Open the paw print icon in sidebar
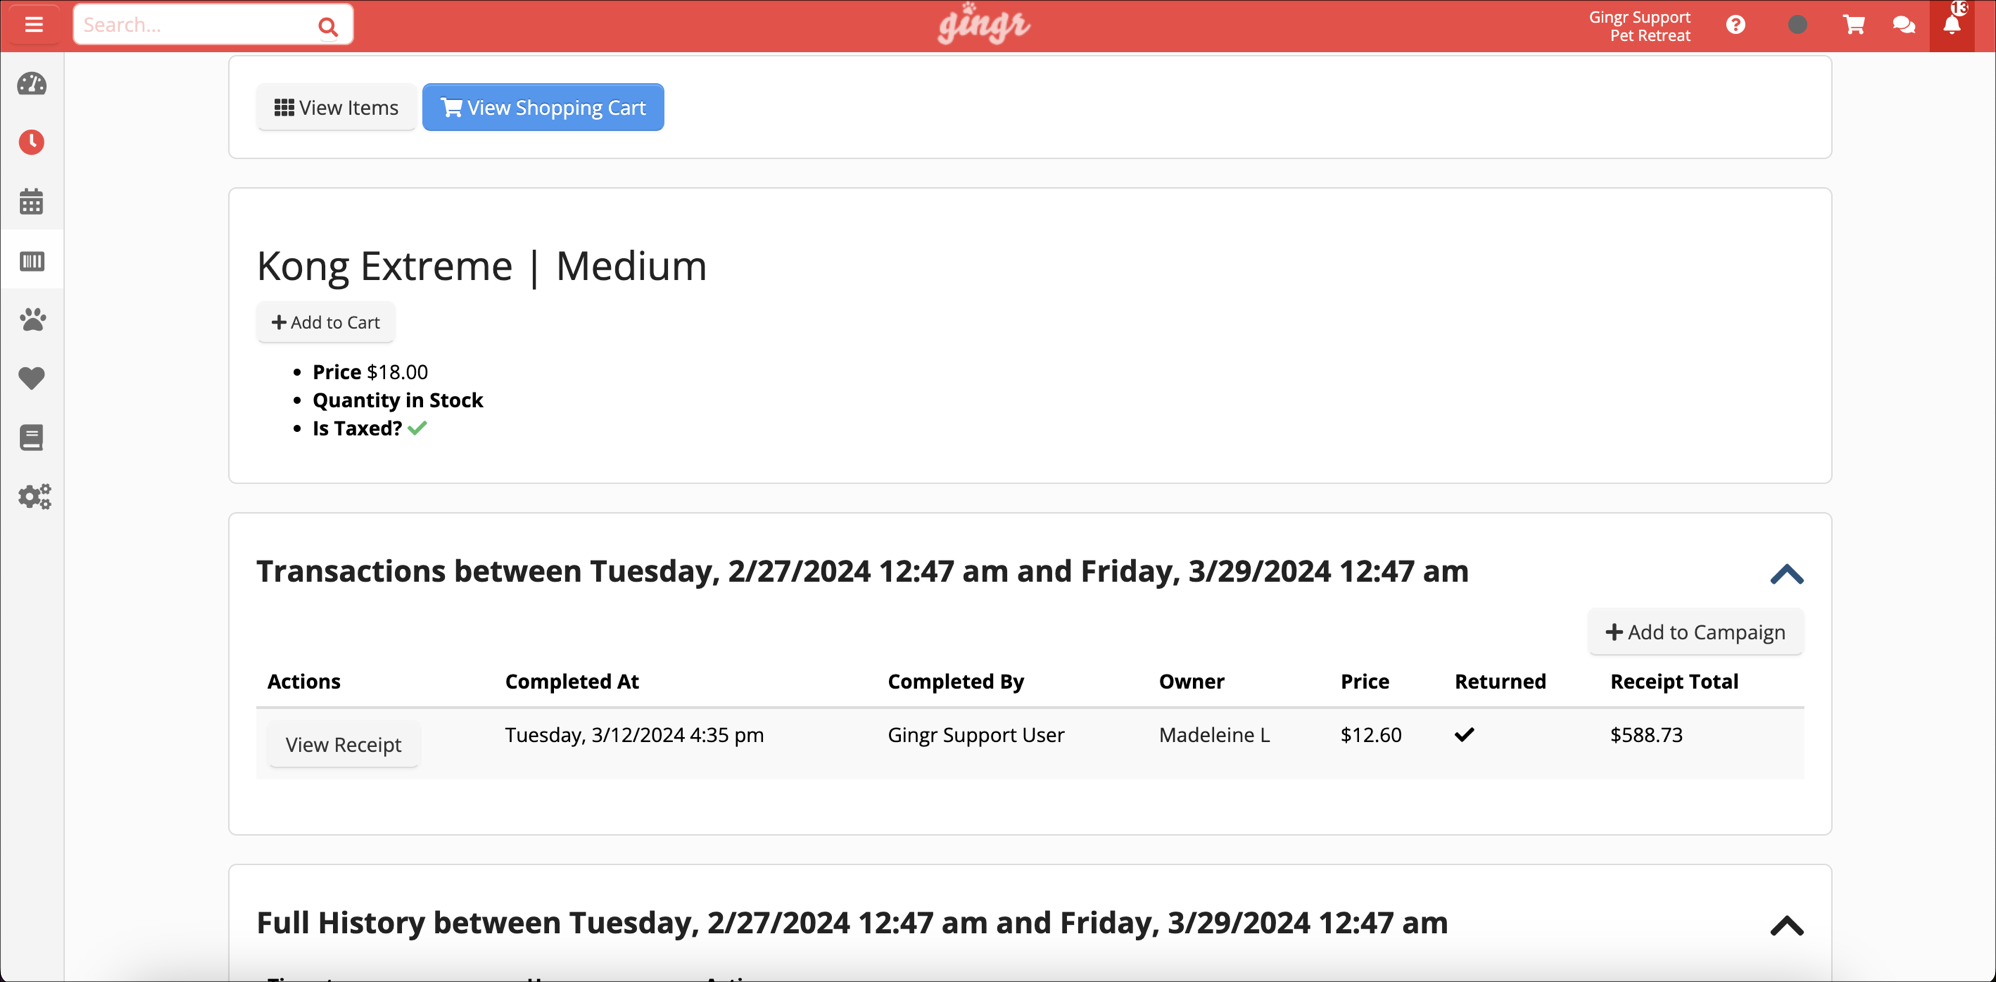 point(32,320)
